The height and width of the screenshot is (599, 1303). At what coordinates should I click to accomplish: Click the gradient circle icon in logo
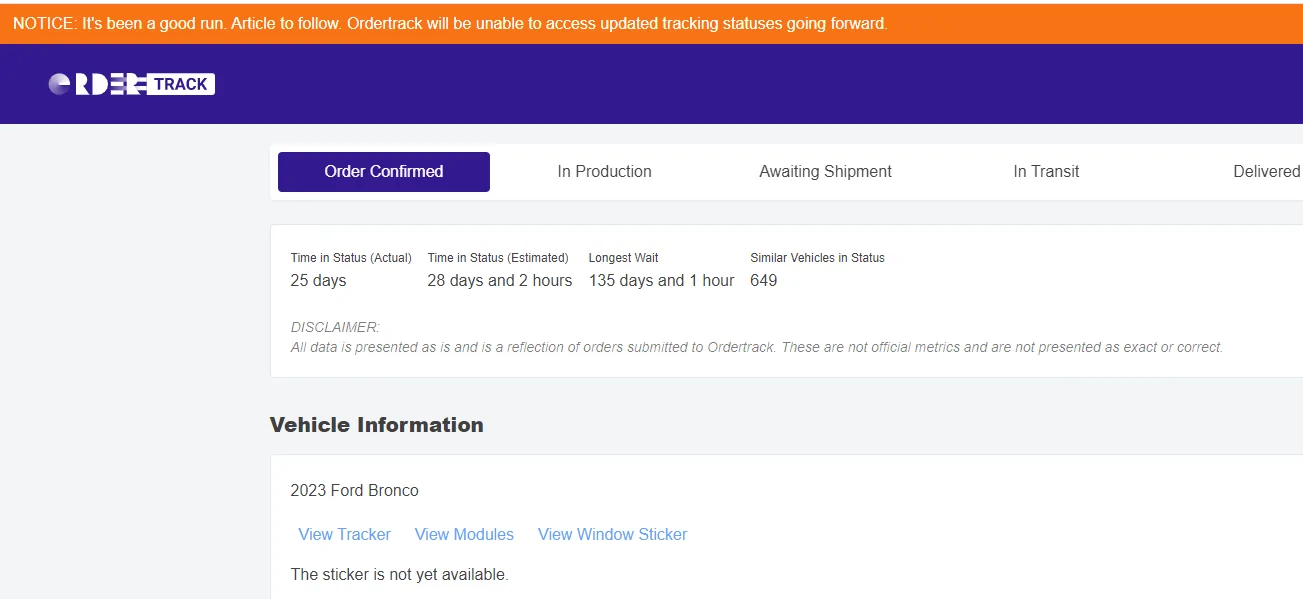pyautogui.click(x=59, y=85)
